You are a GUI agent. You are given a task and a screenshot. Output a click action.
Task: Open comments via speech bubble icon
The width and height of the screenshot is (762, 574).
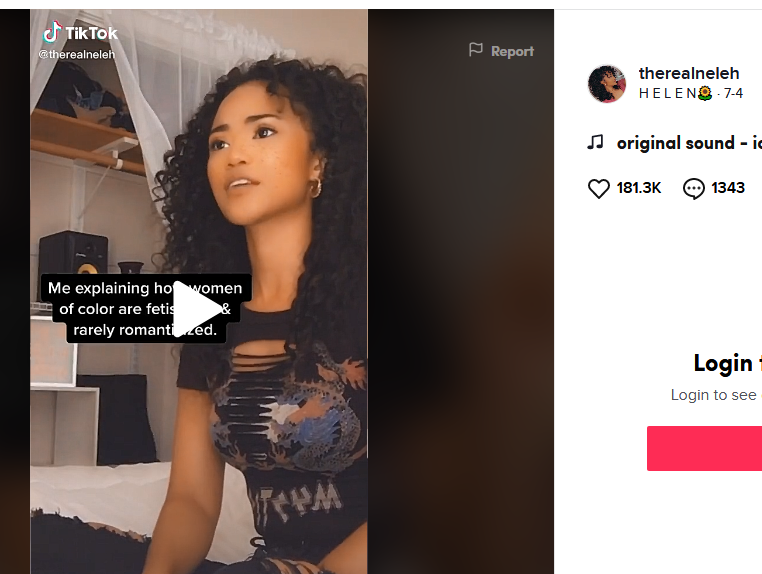693,188
